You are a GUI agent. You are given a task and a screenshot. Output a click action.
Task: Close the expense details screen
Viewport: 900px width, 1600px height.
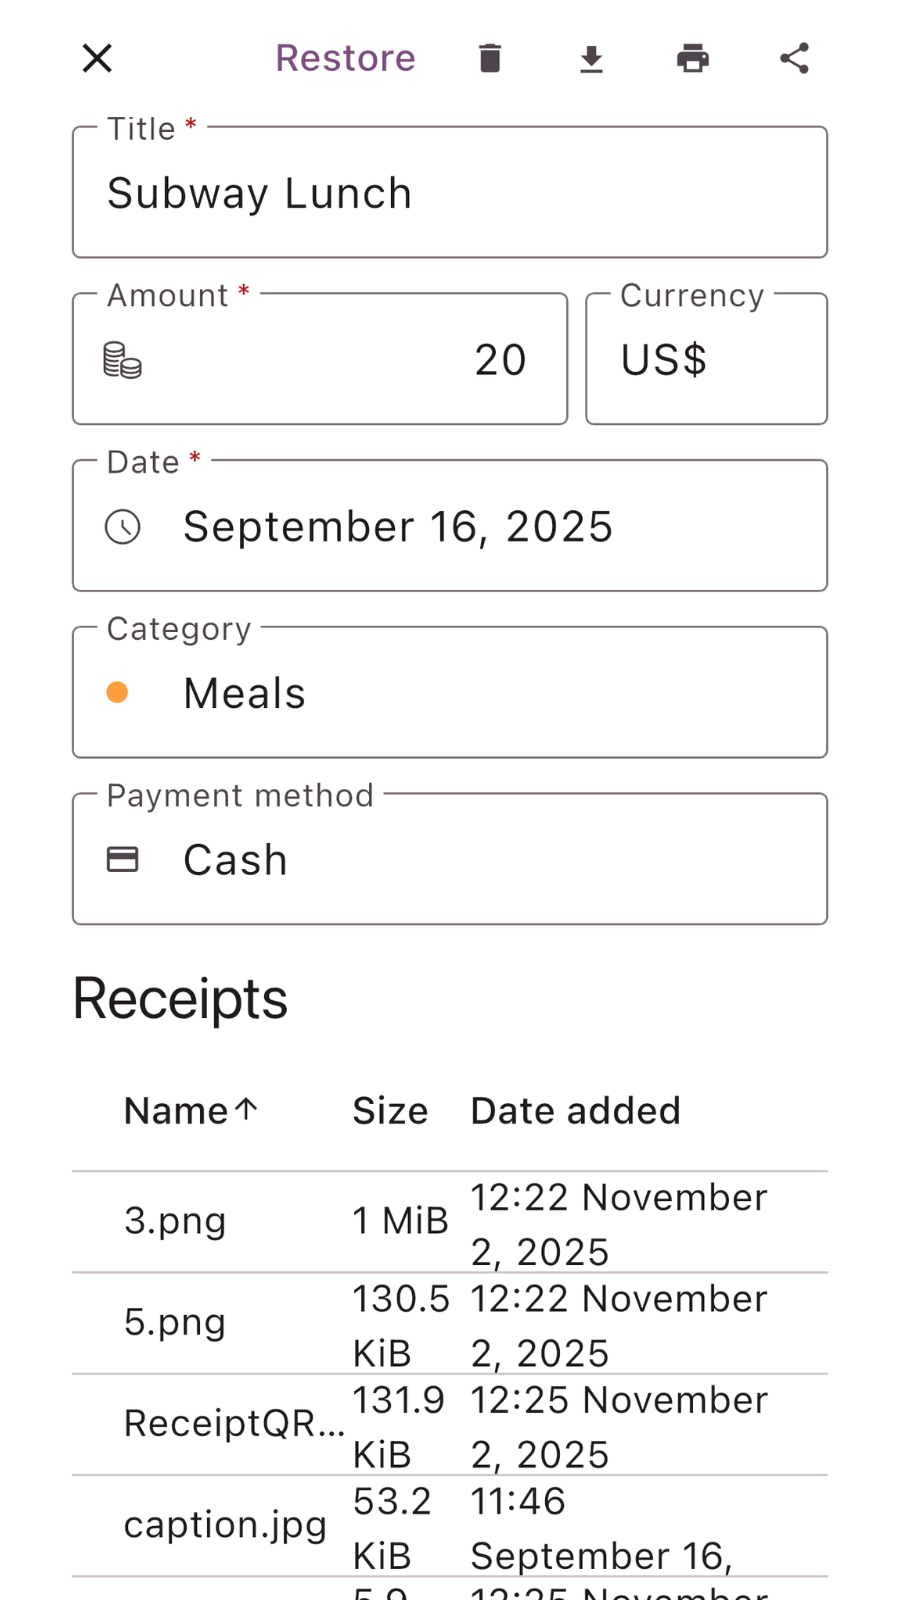click(x=97, y=58)
